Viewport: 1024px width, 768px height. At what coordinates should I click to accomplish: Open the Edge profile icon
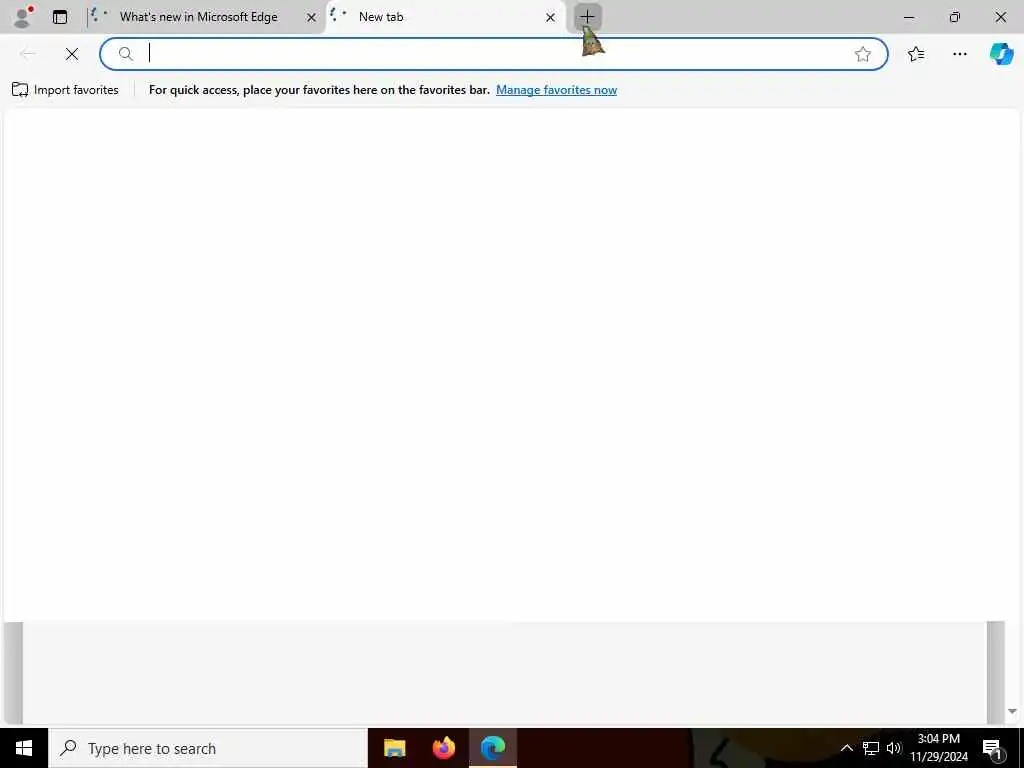[x=24, y=17]
